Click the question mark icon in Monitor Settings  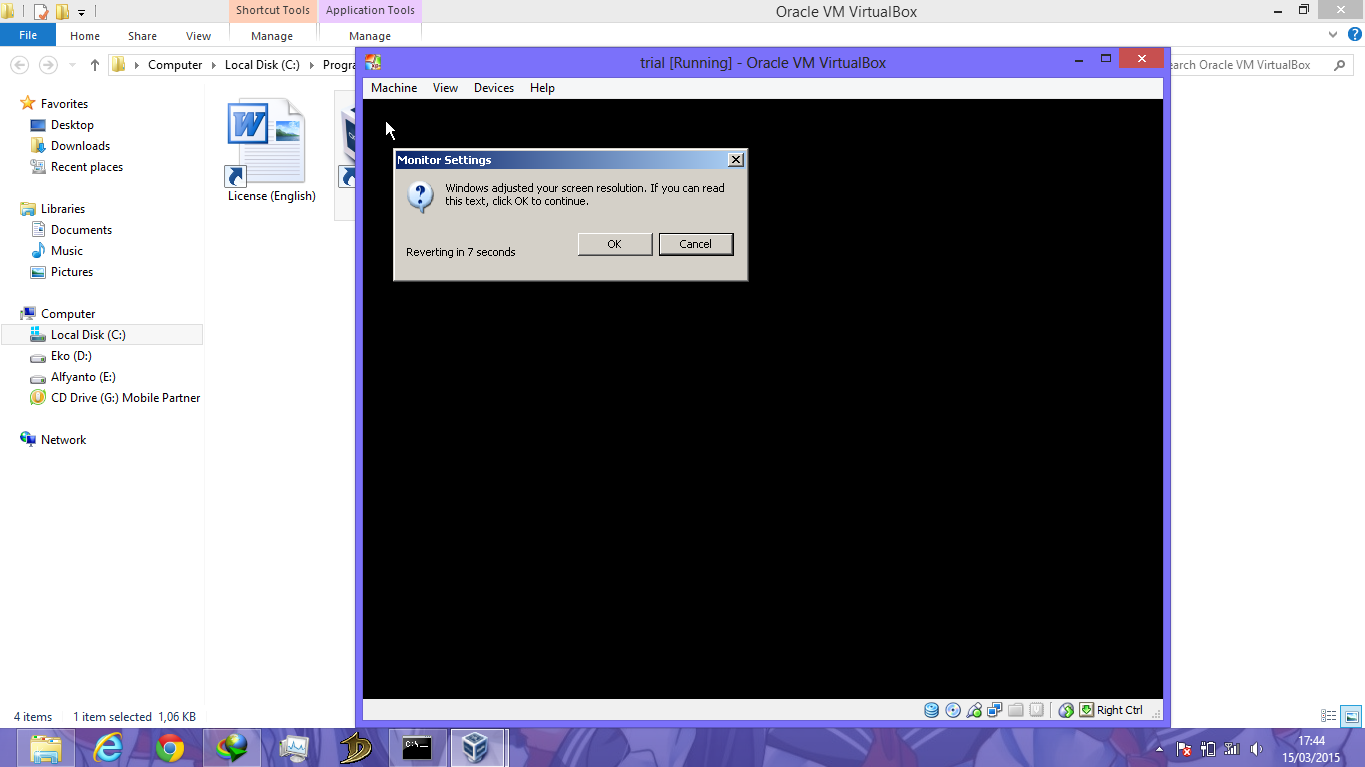(420, 197)
